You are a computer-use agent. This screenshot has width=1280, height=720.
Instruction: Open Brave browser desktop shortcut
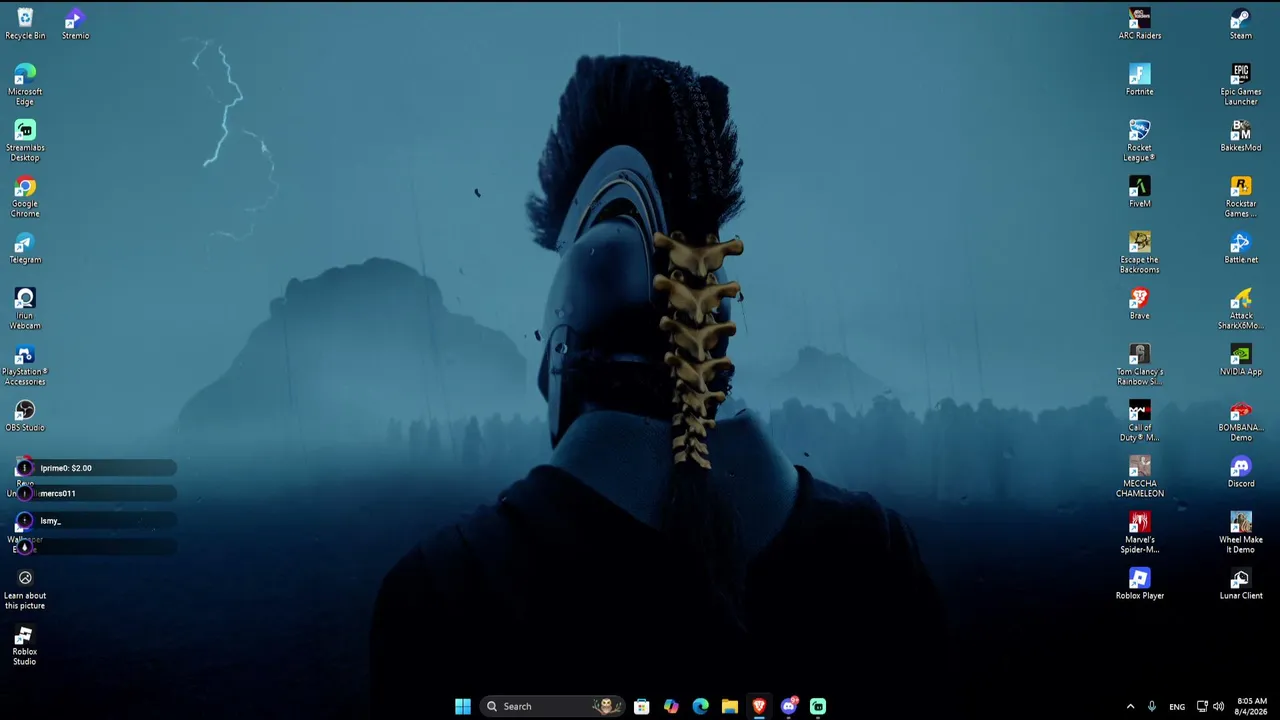click(1140, 304)
